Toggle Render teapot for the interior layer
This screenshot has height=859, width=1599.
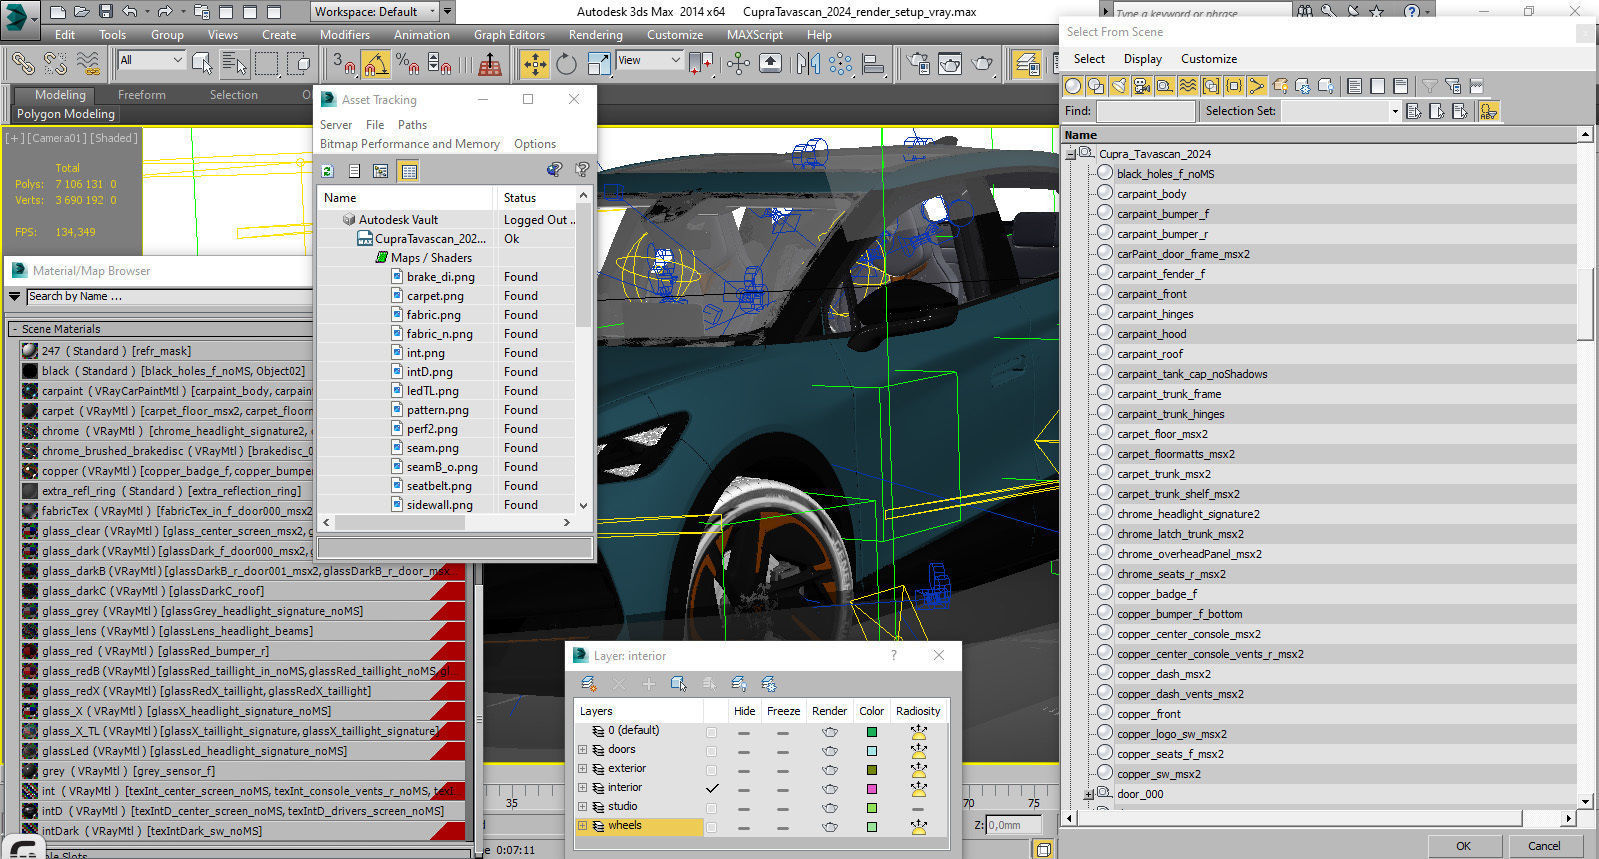(x=830, y=789)
